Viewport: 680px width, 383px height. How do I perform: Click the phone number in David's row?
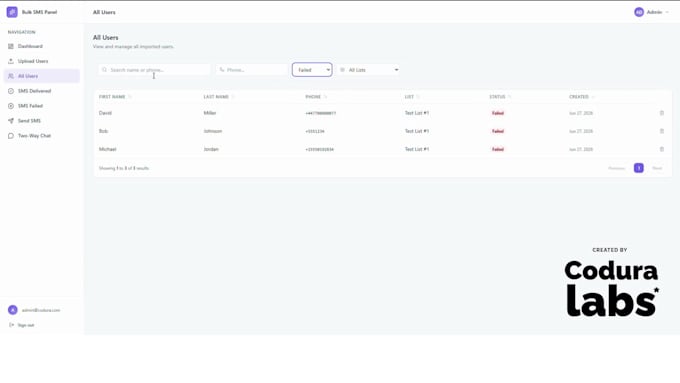coord(320,113)
